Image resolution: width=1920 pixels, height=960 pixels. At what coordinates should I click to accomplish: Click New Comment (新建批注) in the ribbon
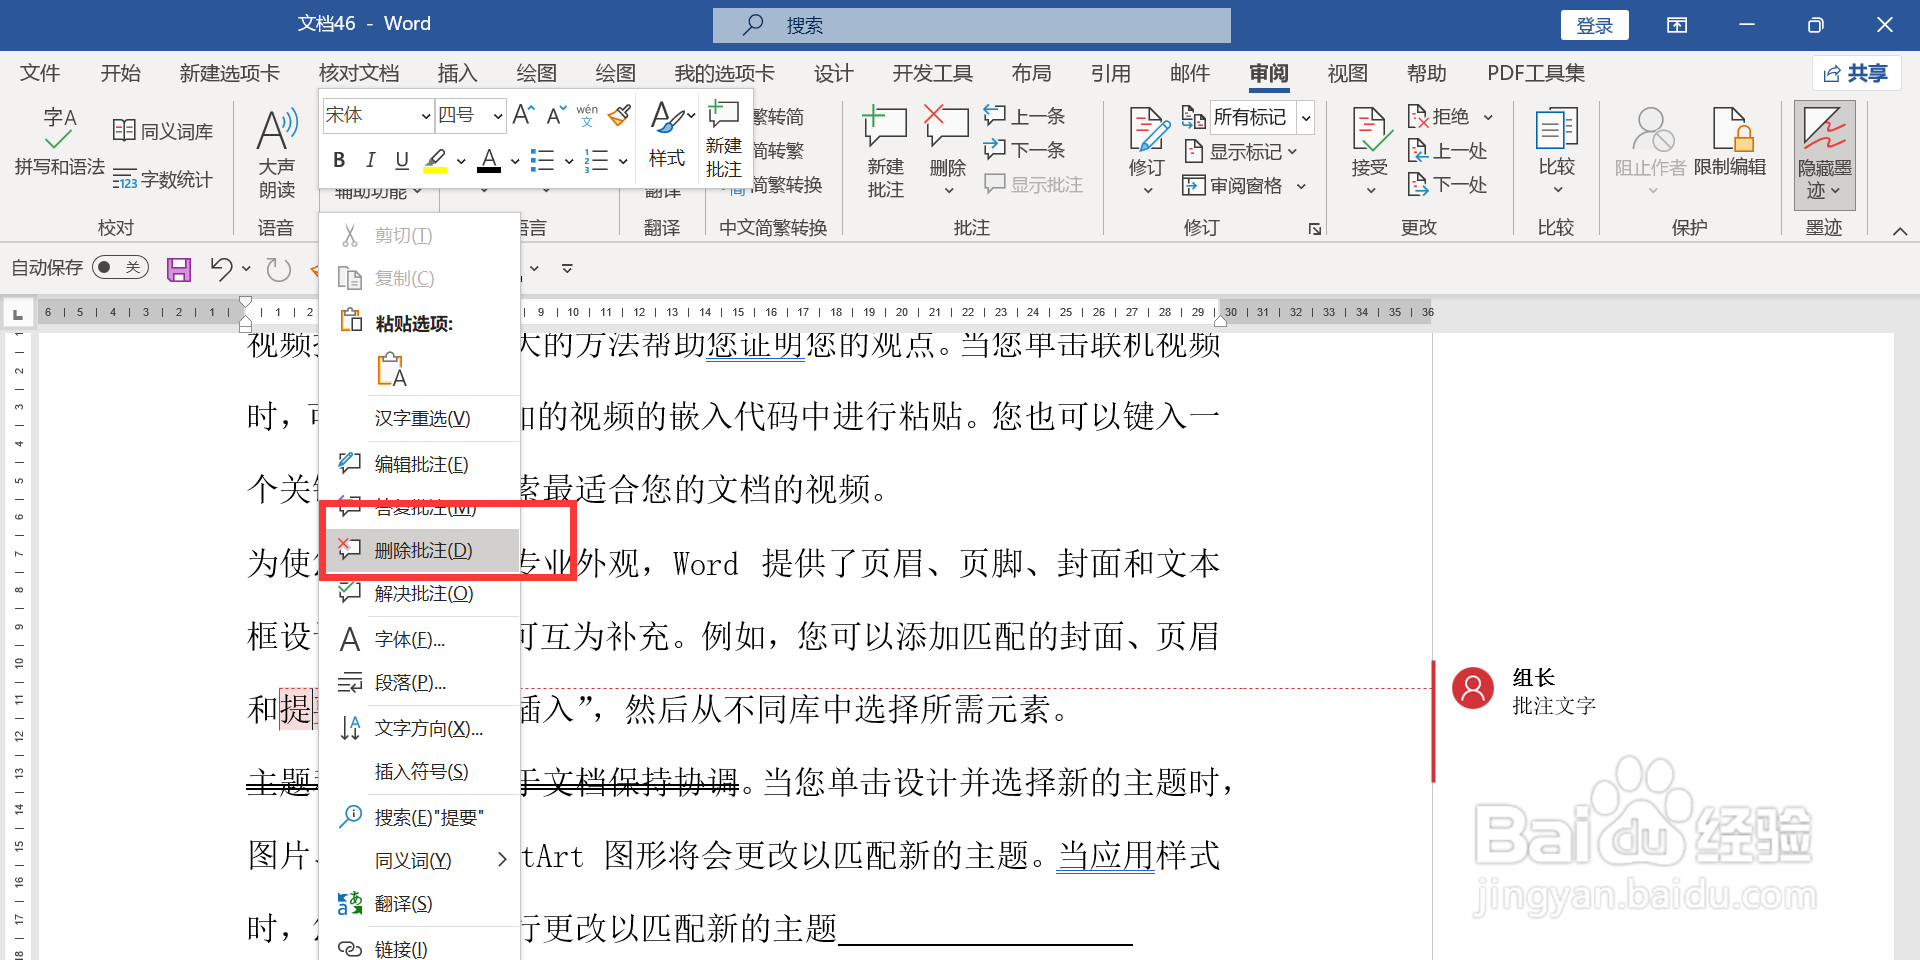point(885,153)
